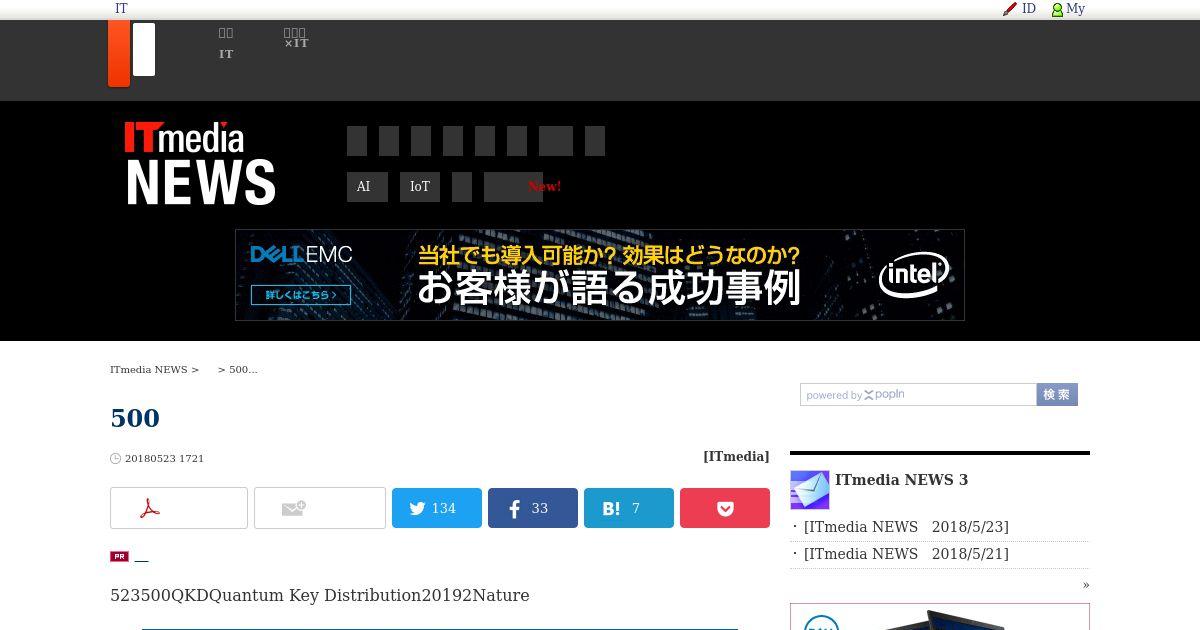Share on Twitter button showing 134

tap(437, 508)
